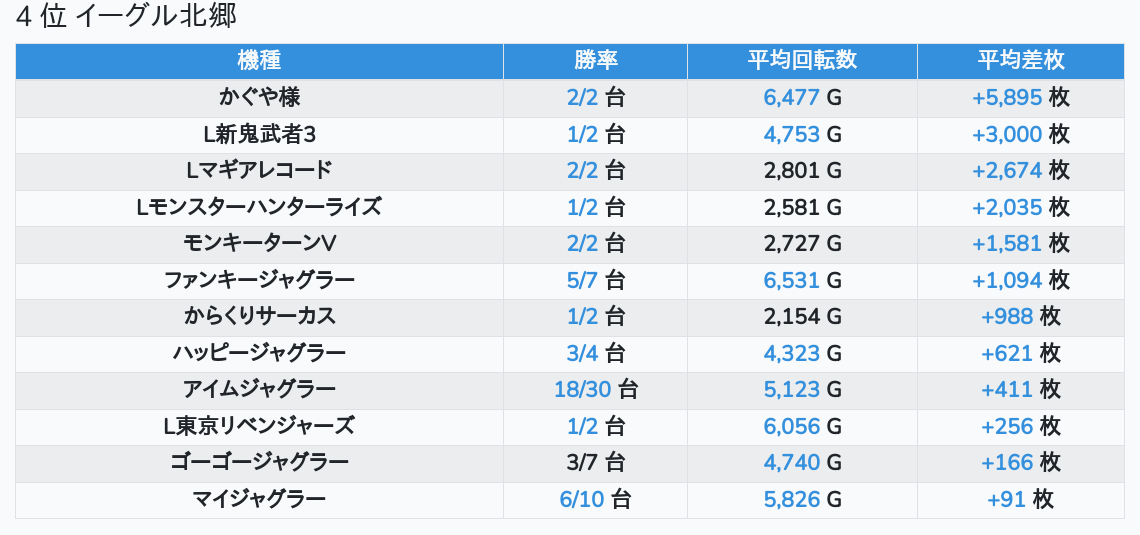The width and height of the screenshot is (1140, 535).
Task: Click the 機種 column header
Action: pyautogui.click(x=259, y=60)
